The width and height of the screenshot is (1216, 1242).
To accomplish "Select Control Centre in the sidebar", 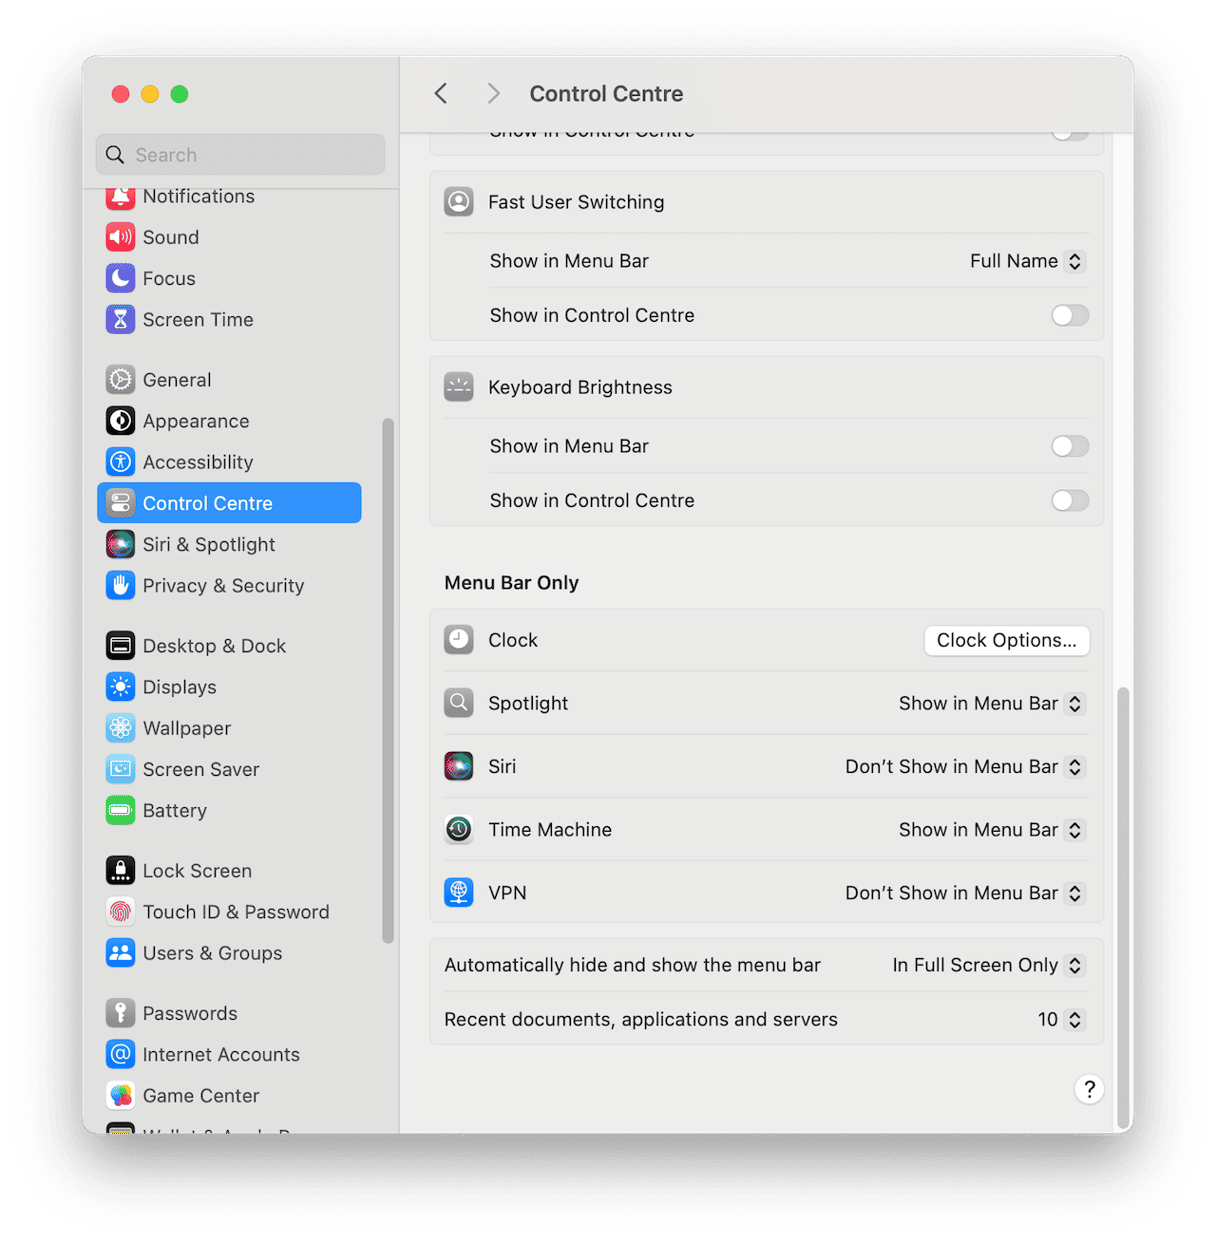I will [x=229, y=503].
